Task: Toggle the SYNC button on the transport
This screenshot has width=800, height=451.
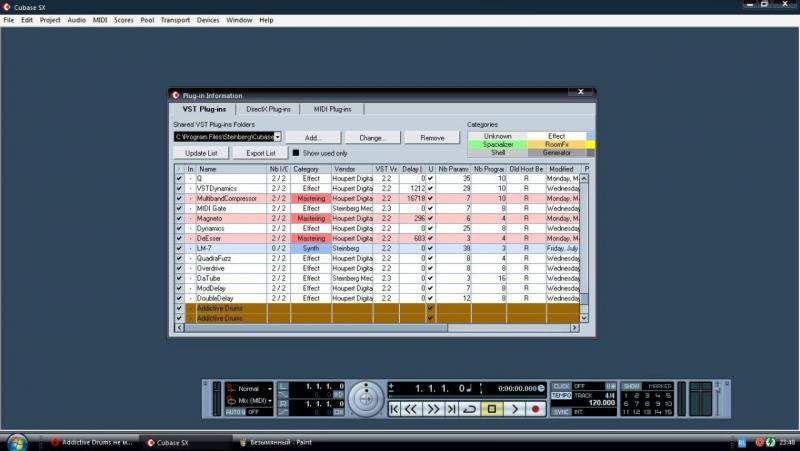Action: pos(561,412)
